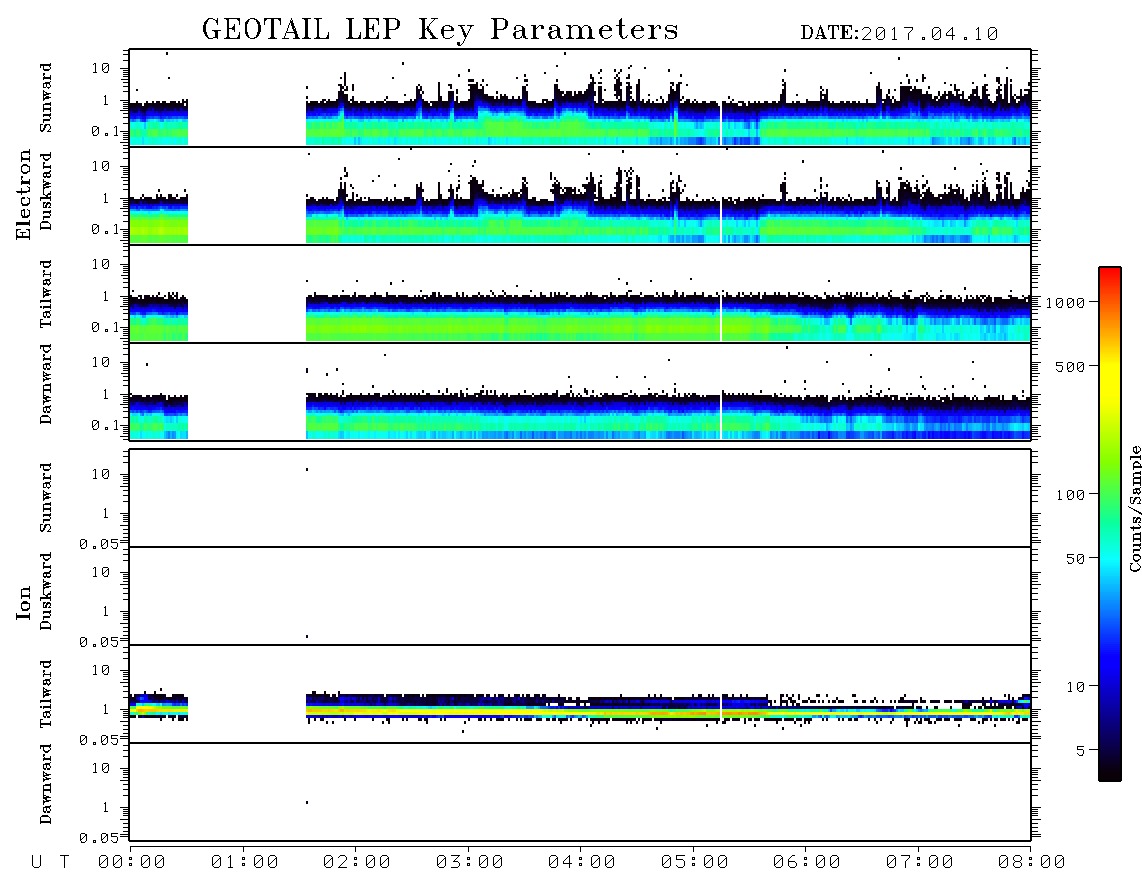Image resolution: width=1142 pixels, height=880 pixels.
Task: Click the Electron Sunward spectrogram panel
Action: 580,98
